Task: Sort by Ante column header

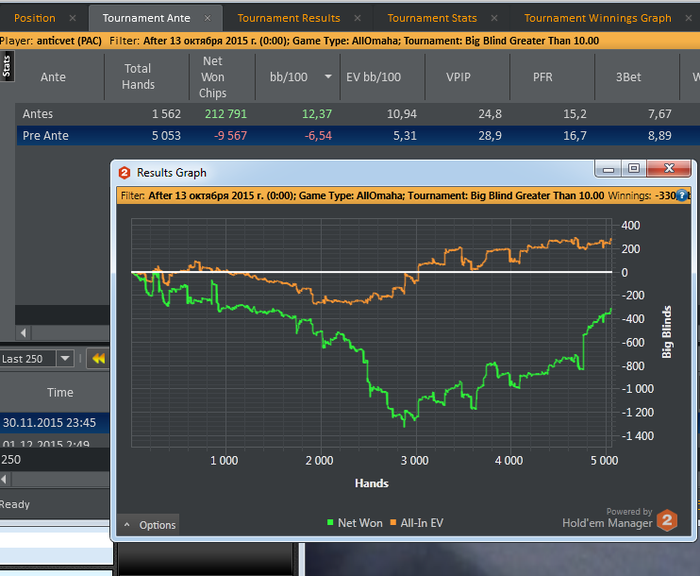Action: tap(53, 77)
